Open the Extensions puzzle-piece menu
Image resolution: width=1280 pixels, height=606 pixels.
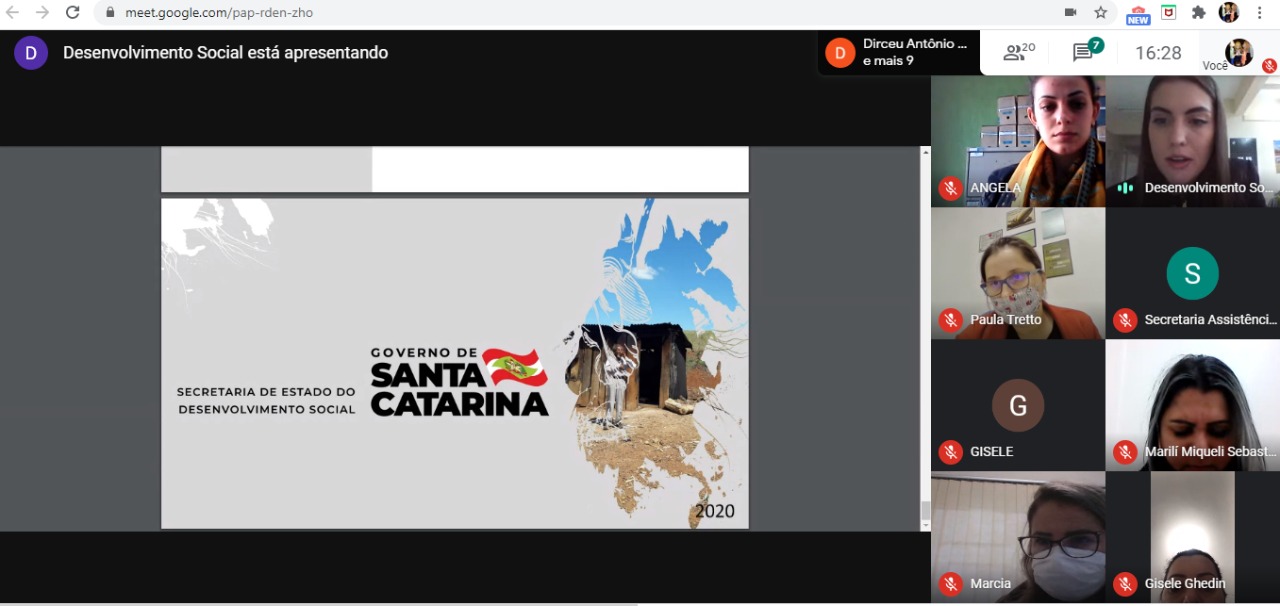pos(1198,13)
